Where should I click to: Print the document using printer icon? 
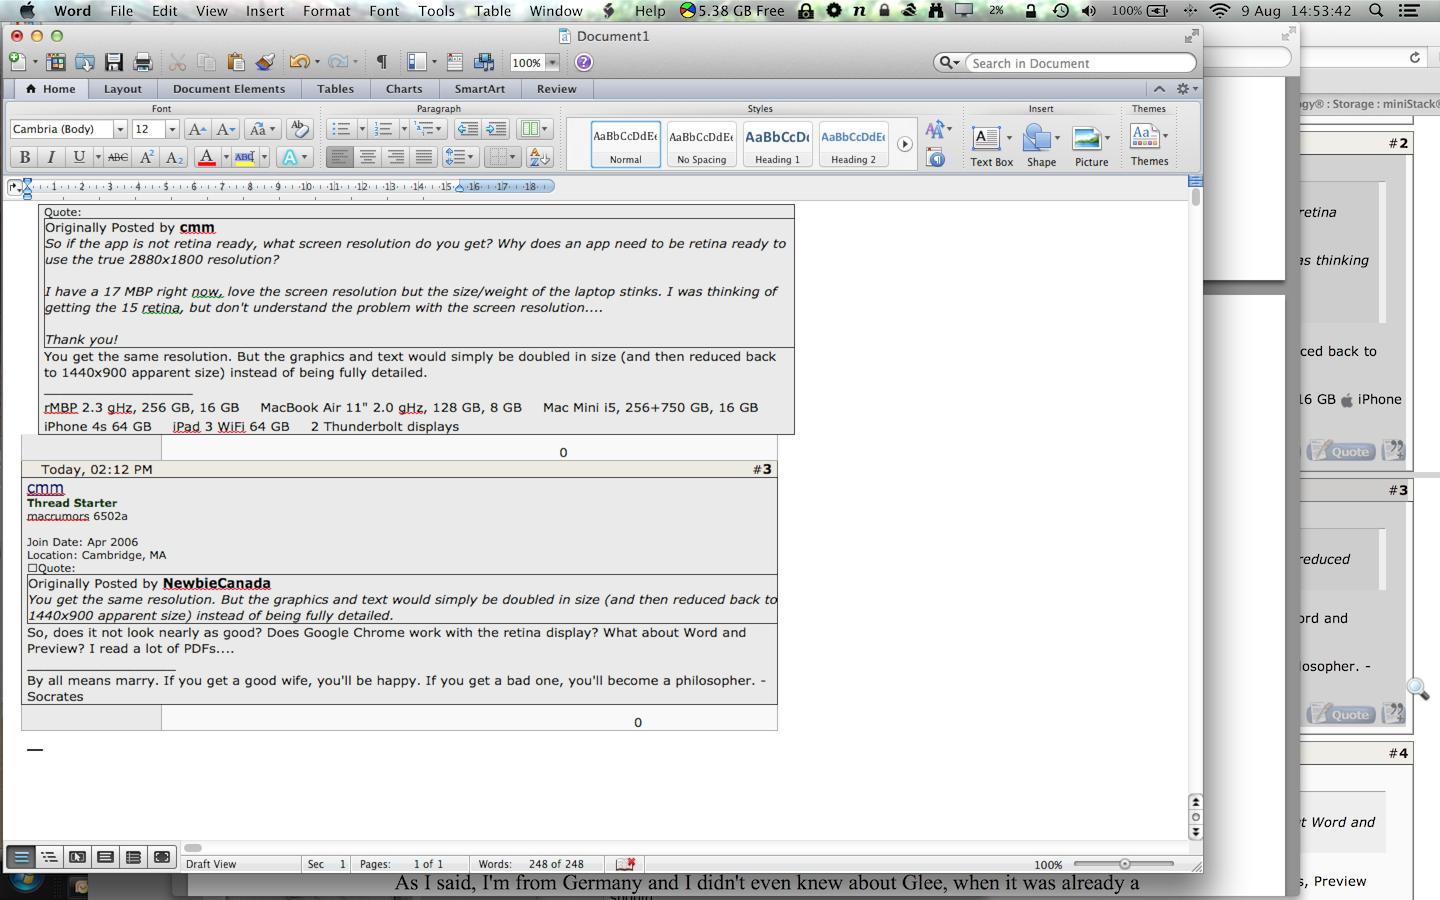(143, 62)
